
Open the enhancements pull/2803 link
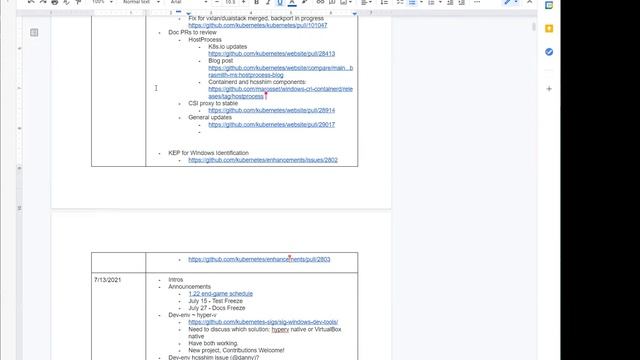point(259,259)
